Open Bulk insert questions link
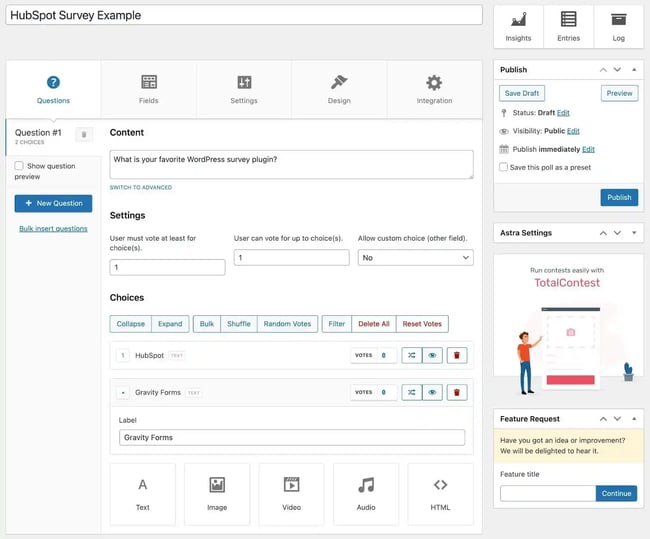Image resolution: width=650 pixels, height=539 pixels. click(53, 228)
